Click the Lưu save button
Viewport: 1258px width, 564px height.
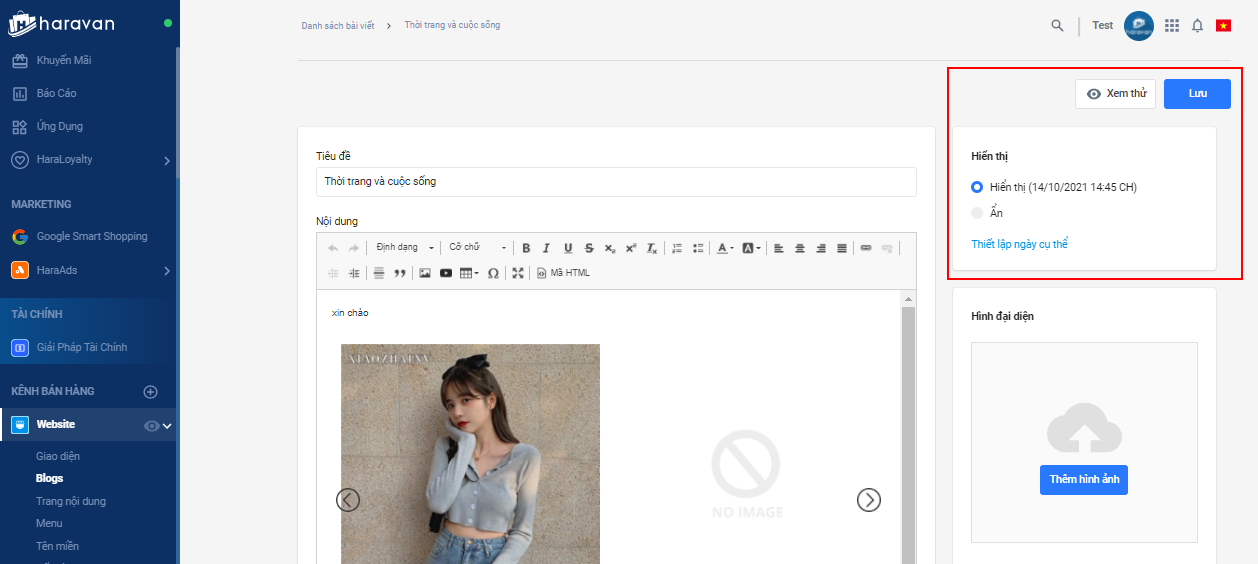pos(1197,94)
